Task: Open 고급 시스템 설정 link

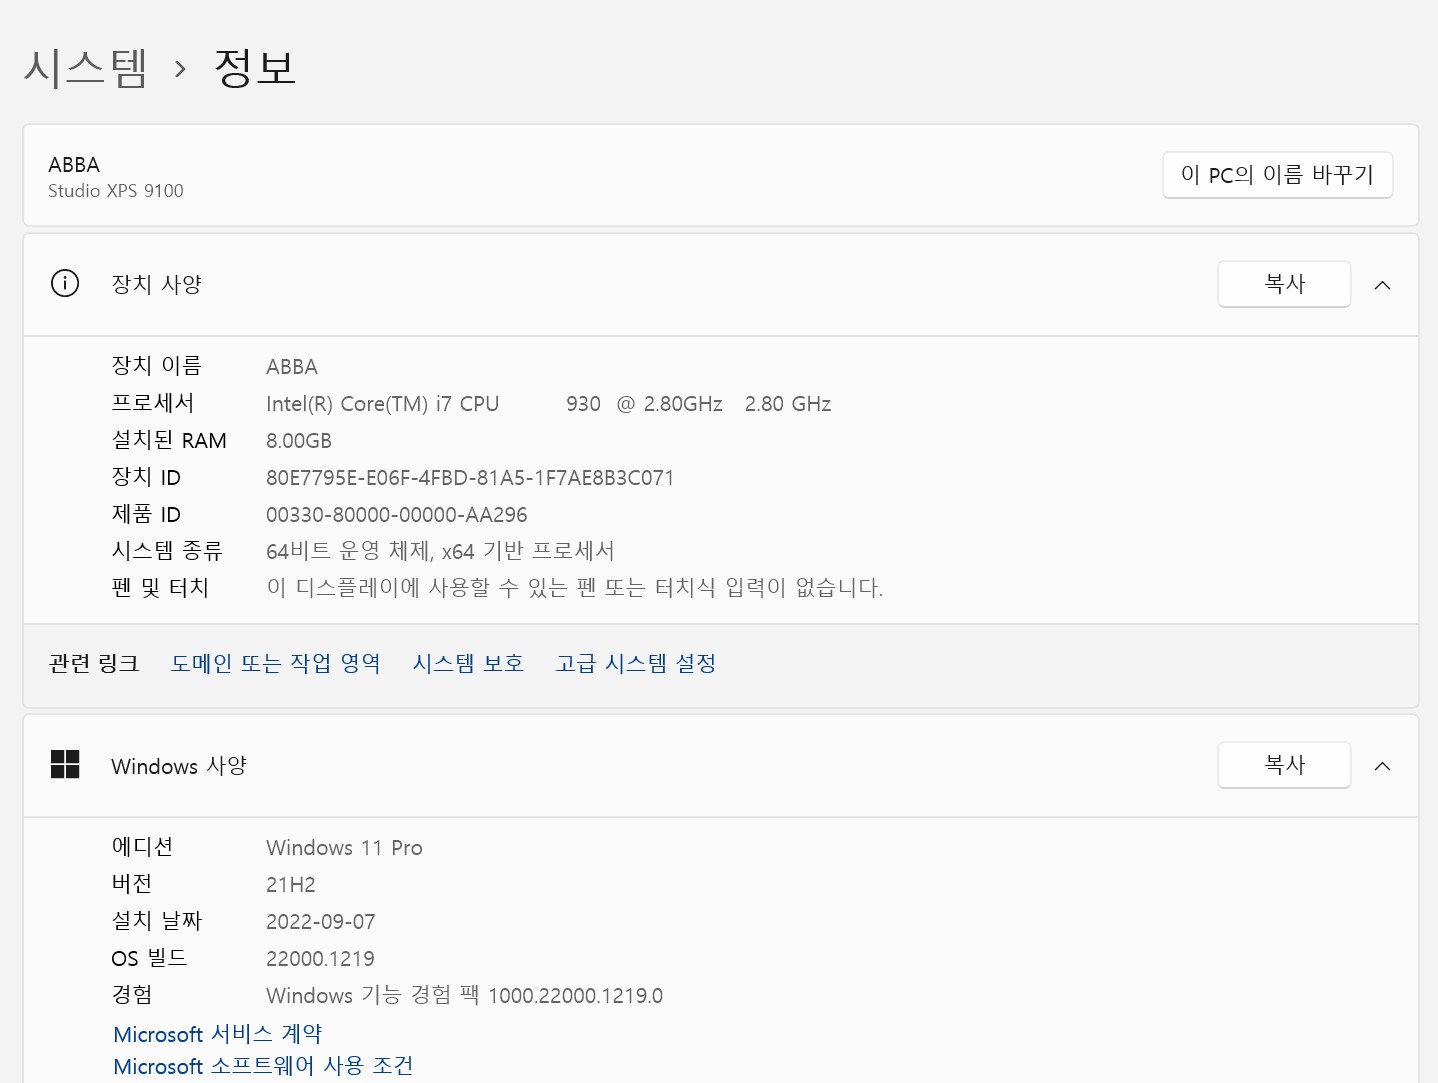Action: pos(636,664)
